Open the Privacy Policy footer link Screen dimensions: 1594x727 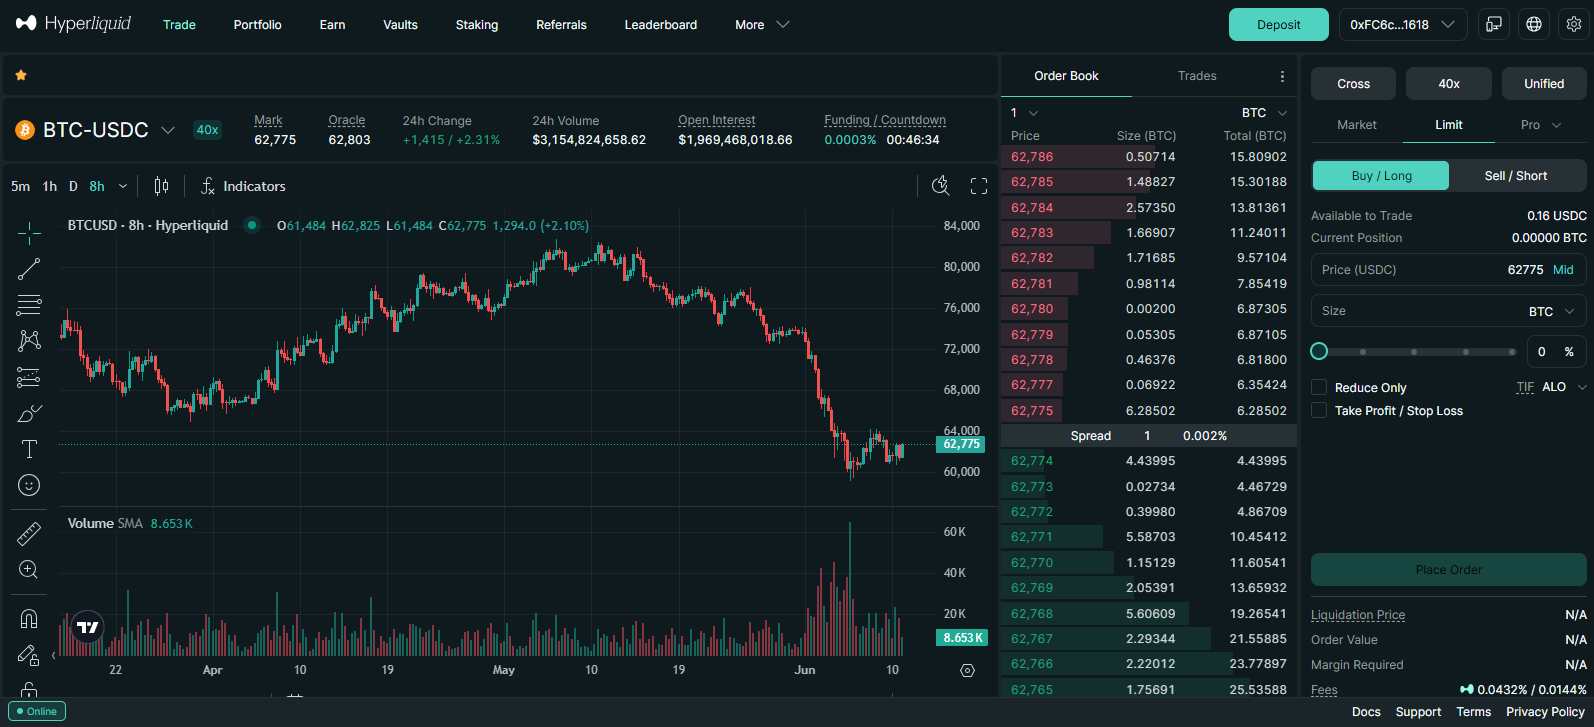click(x=1545, y=712)
